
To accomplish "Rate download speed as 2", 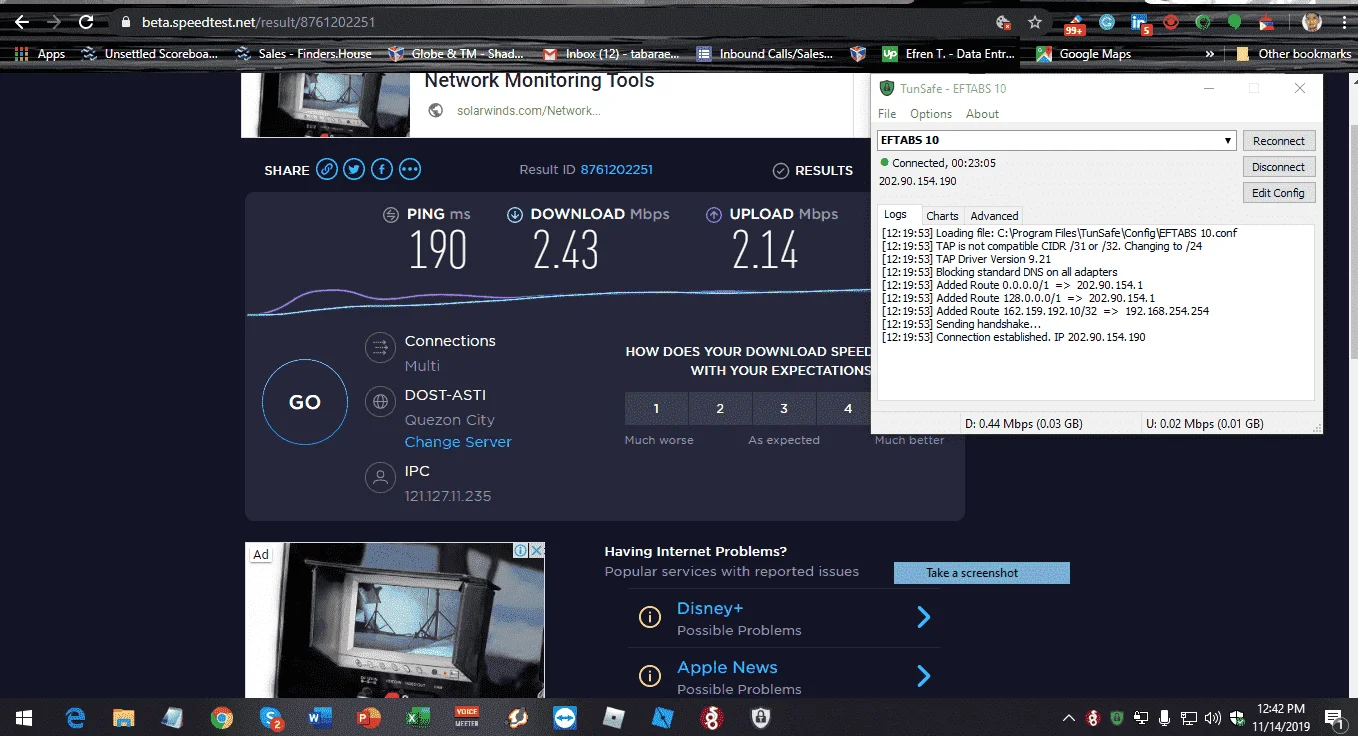I will point(720,408).
